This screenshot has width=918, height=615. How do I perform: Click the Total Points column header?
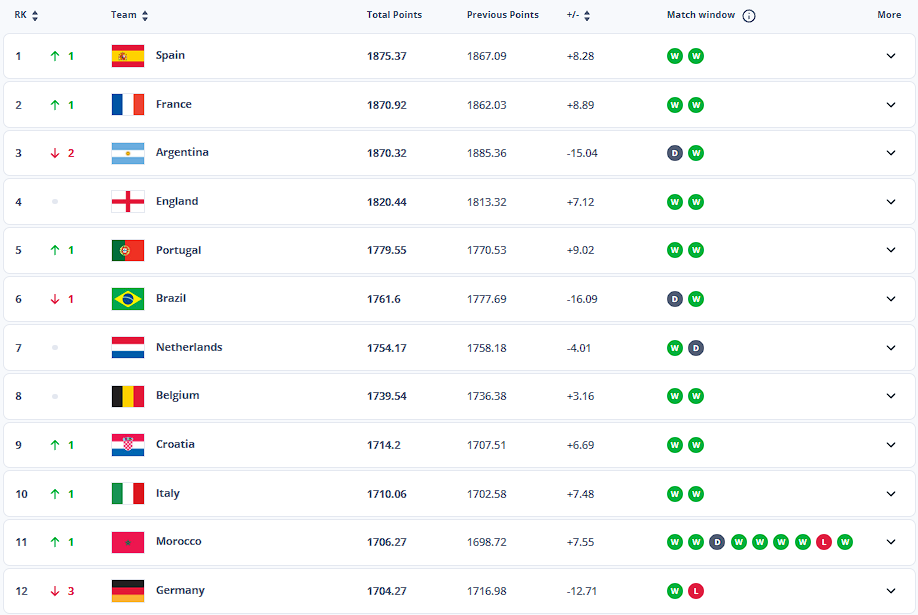point(394,15)
